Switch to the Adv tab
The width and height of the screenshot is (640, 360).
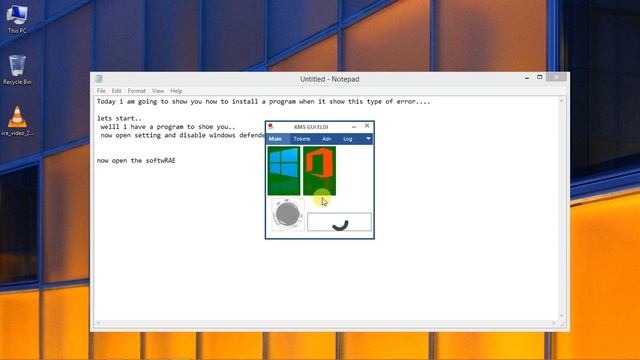tap(327, 139)
